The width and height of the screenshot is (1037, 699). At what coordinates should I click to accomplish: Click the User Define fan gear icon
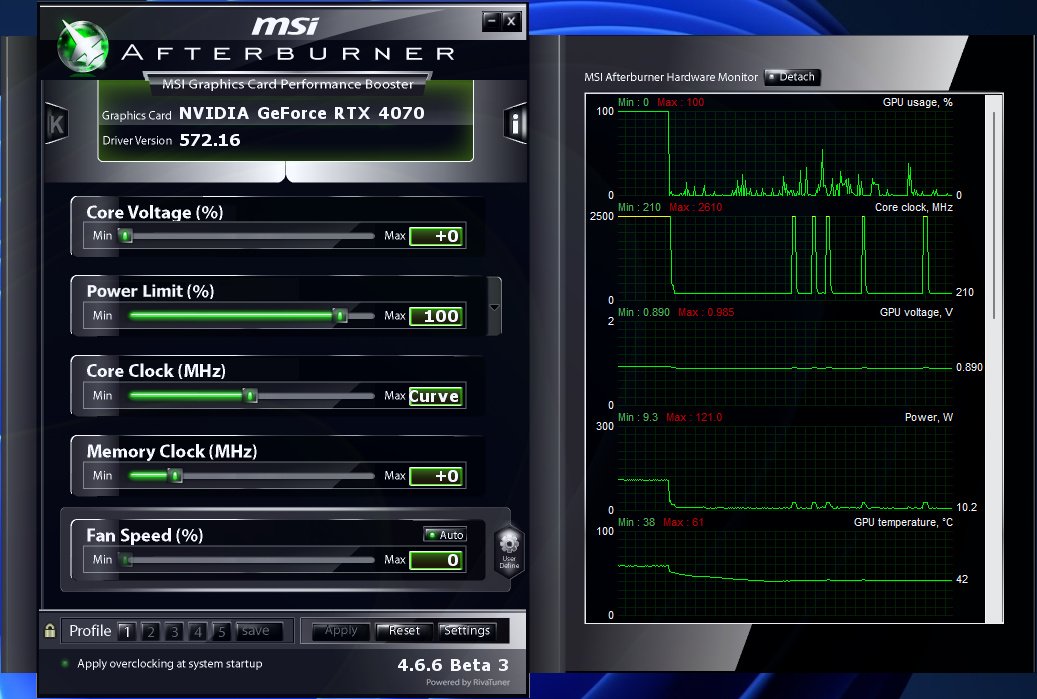click(509, 551)
